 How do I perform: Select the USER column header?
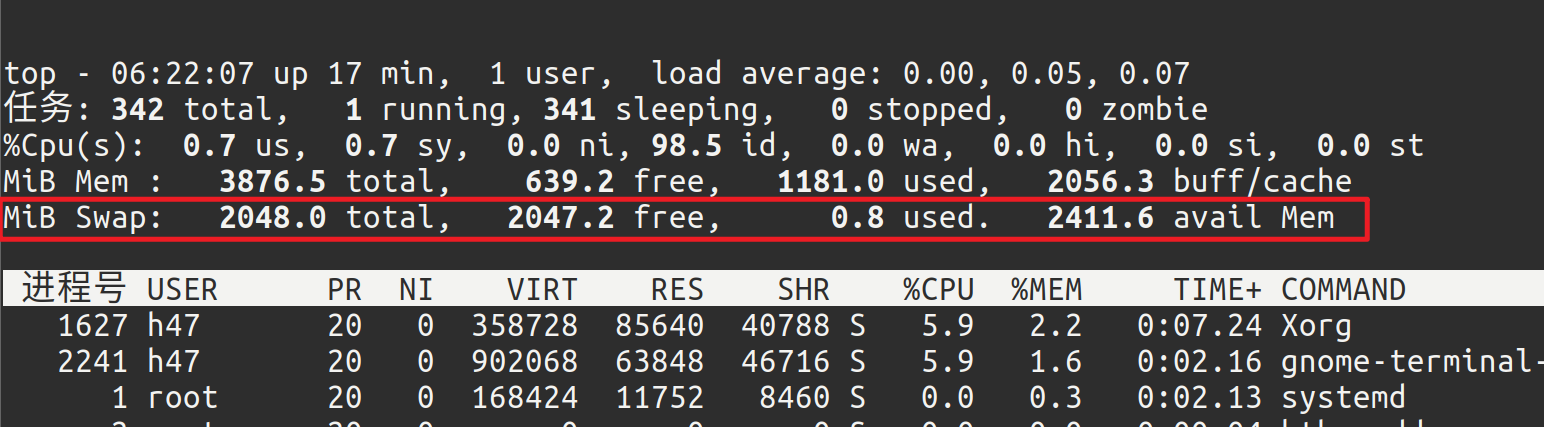point(182,290)
